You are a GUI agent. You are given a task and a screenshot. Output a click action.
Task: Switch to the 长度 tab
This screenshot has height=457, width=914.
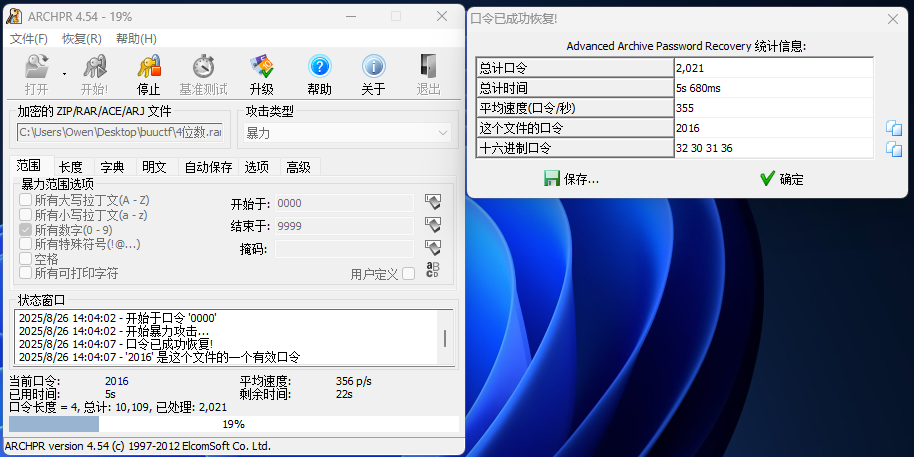71,167
